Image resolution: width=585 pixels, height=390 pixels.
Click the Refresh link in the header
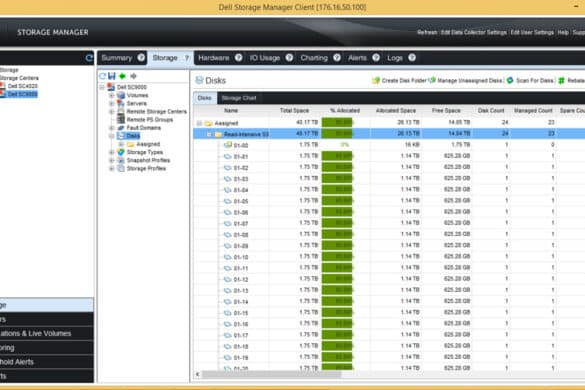tap(427, 32)
